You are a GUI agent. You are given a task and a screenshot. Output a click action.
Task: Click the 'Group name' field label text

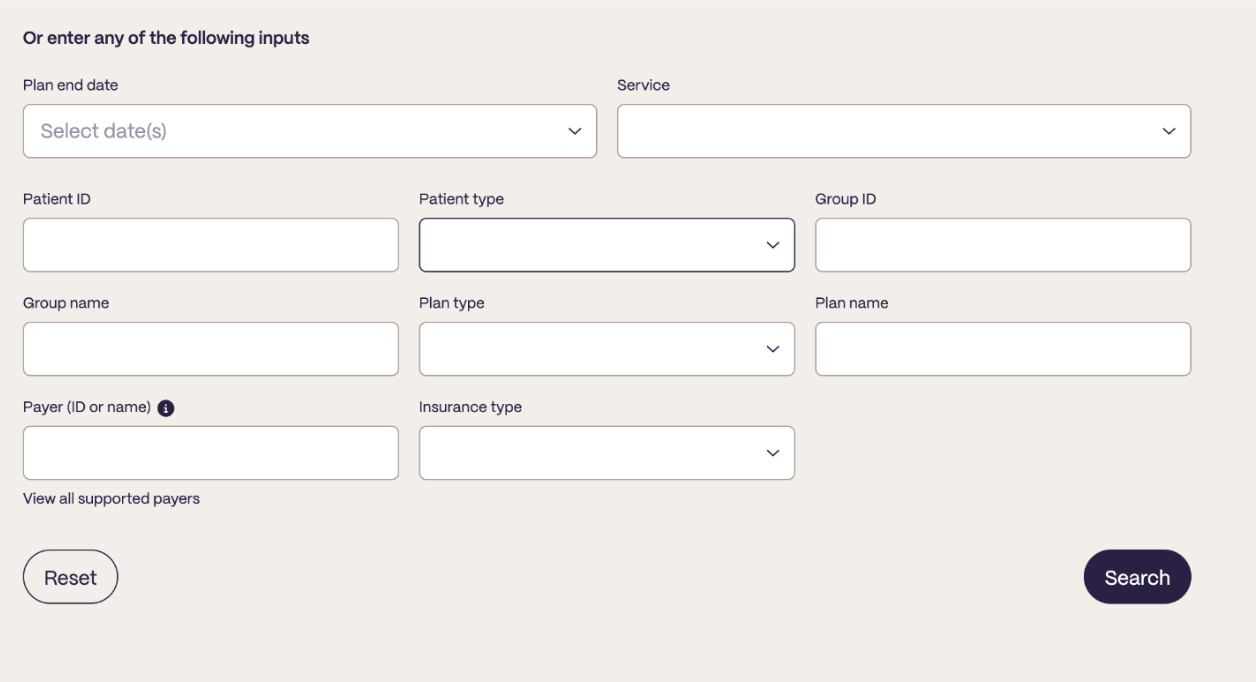pos(66,303)
